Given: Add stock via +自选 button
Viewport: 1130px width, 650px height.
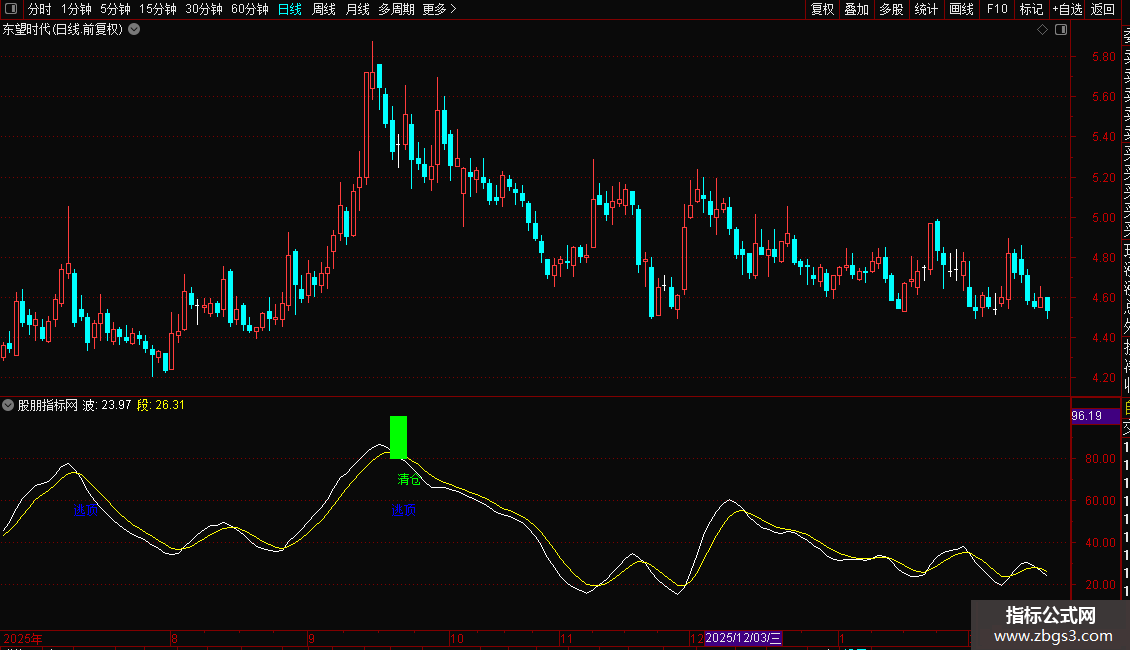Looking at the screenshot, I should coord(1067,9).
